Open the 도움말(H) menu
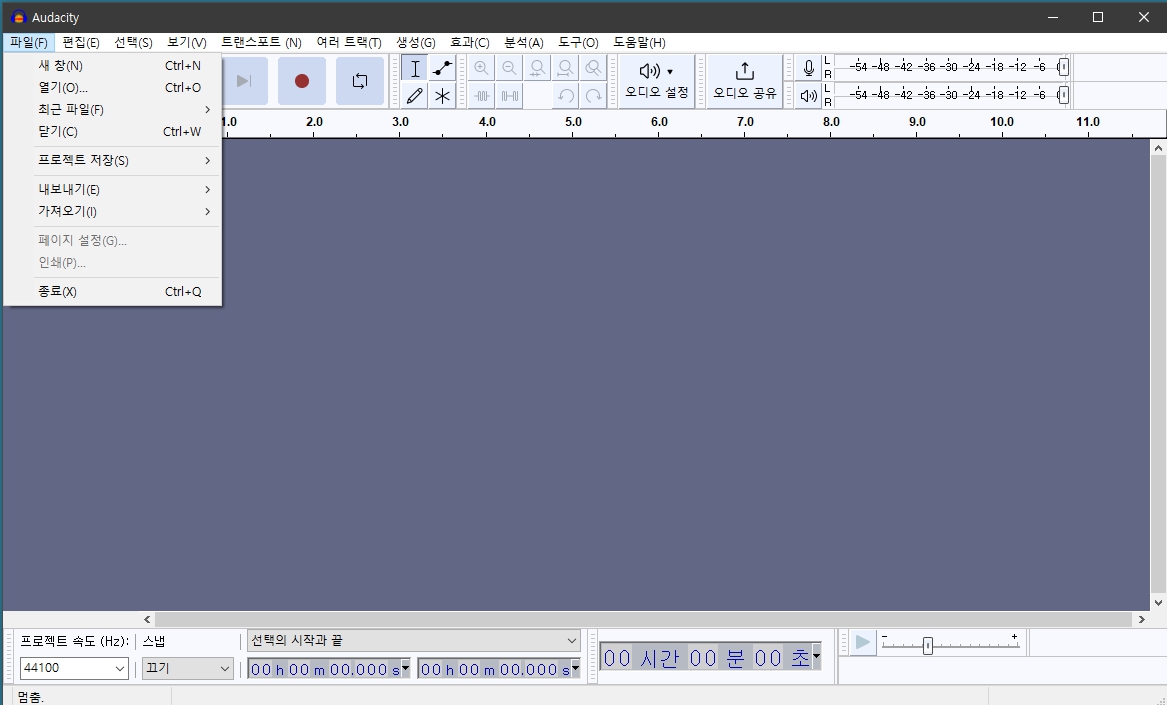The height and width of the screenshot is (705, 1167). pos(639,42)
